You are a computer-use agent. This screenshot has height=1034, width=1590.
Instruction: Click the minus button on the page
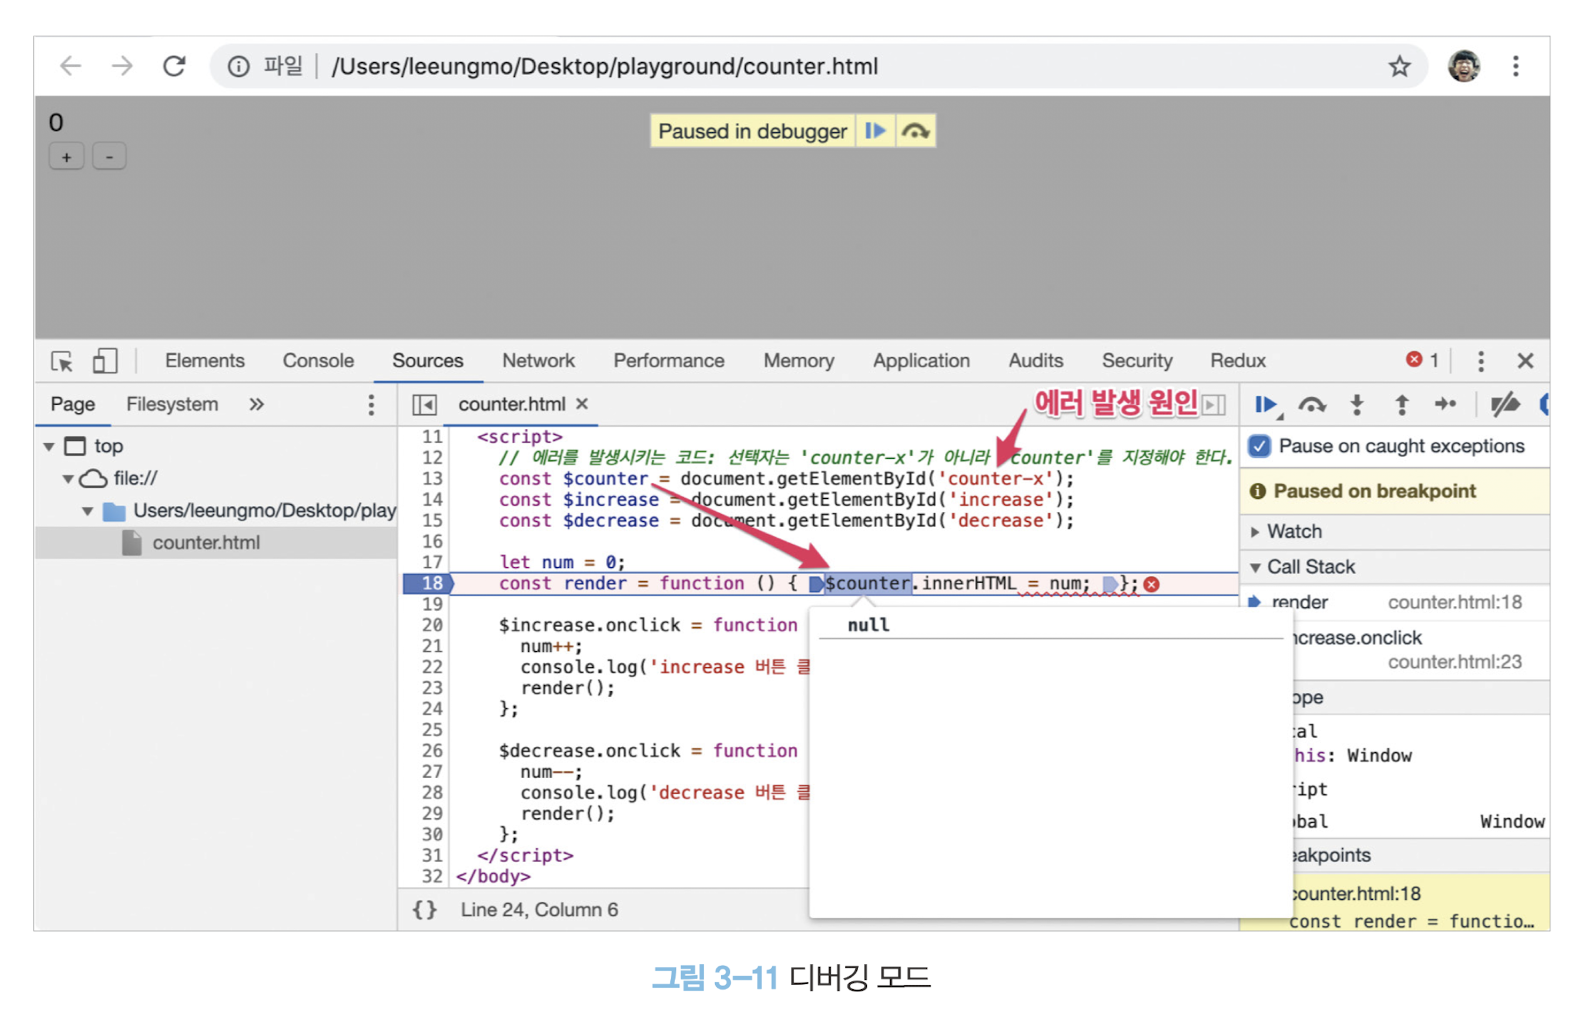tap(109, 157)
